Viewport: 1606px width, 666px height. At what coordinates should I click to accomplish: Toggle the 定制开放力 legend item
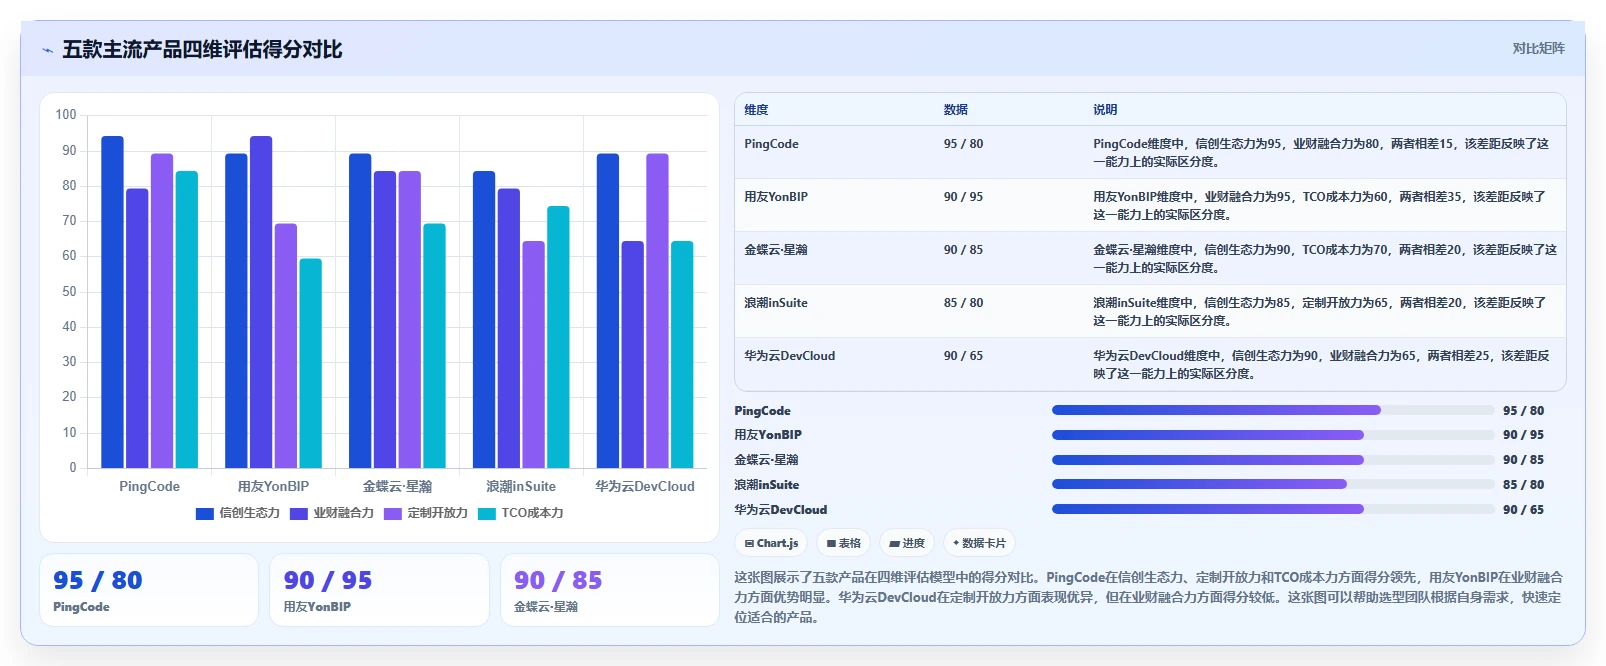pos(426,513)
